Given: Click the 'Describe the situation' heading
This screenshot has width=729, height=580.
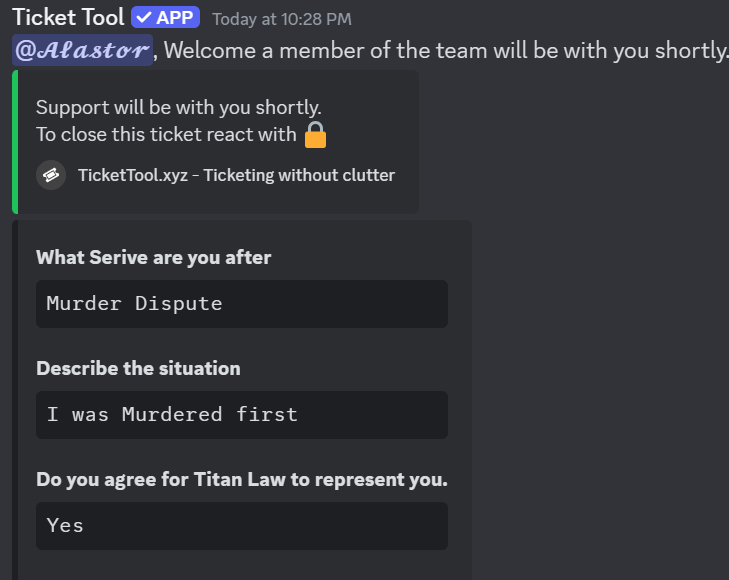Looking at the screenshot, I should 139,369.
